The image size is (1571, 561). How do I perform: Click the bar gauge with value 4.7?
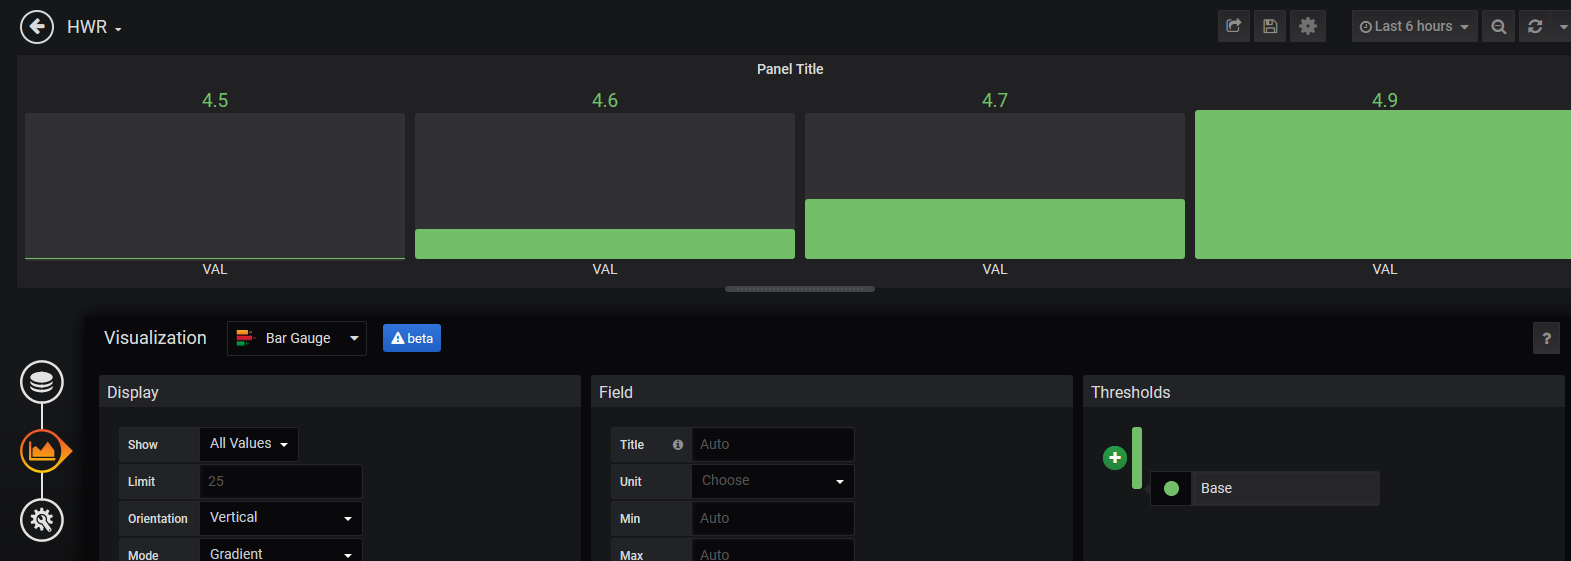(995, 185)
